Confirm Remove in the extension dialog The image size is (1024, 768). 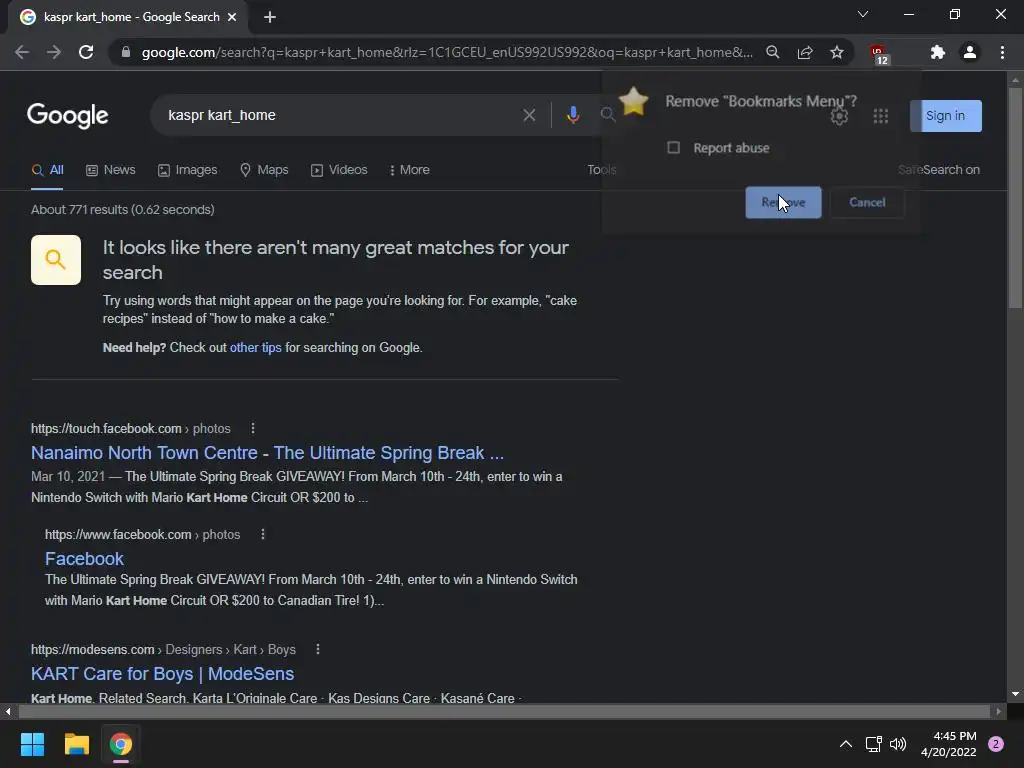(783, 202)
